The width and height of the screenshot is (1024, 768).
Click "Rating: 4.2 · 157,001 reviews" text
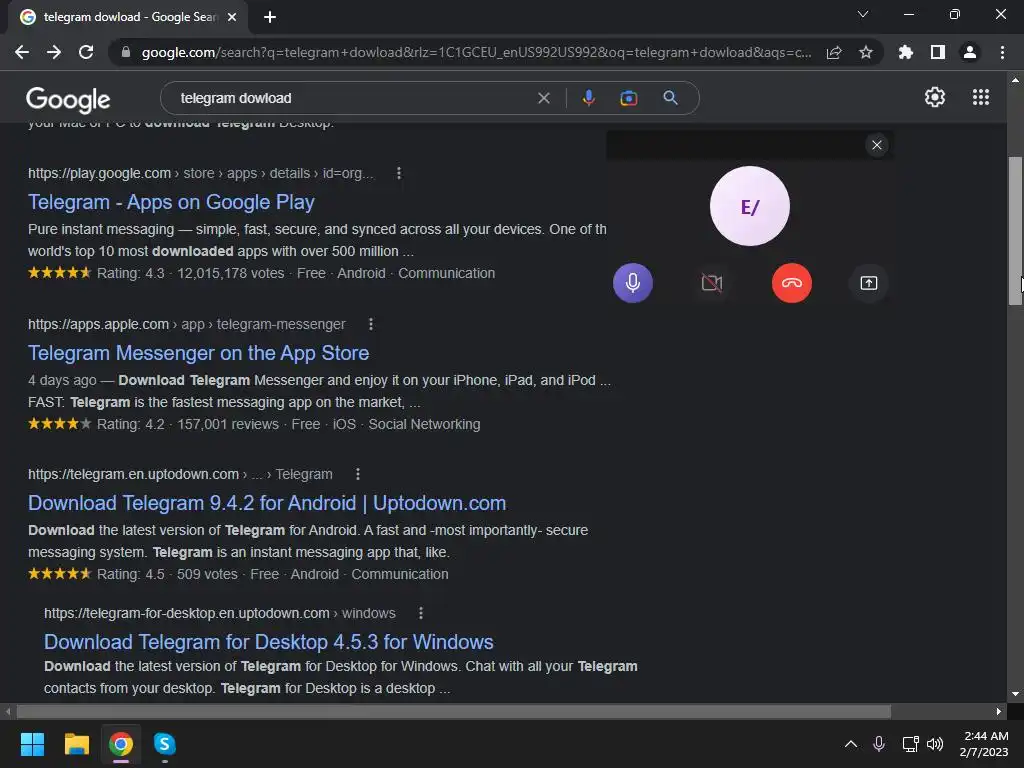(x=188, y=424)
